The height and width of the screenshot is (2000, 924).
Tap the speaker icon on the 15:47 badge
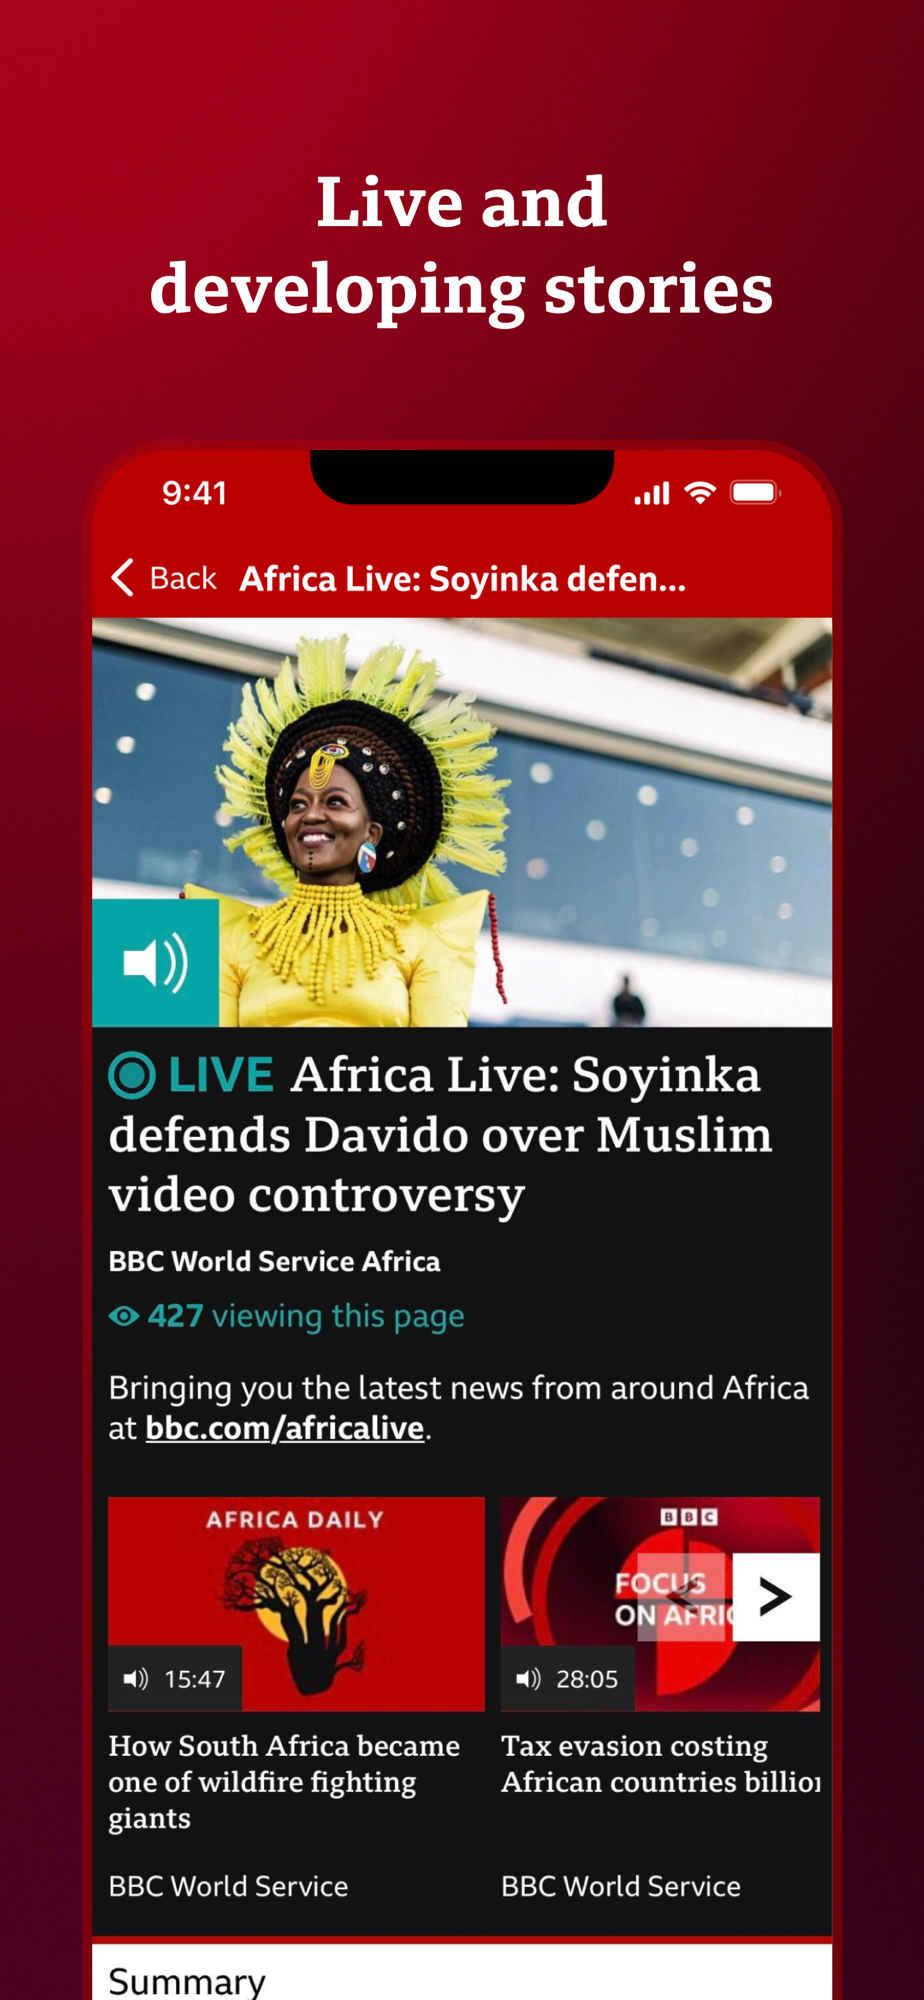pos(135,1678)
